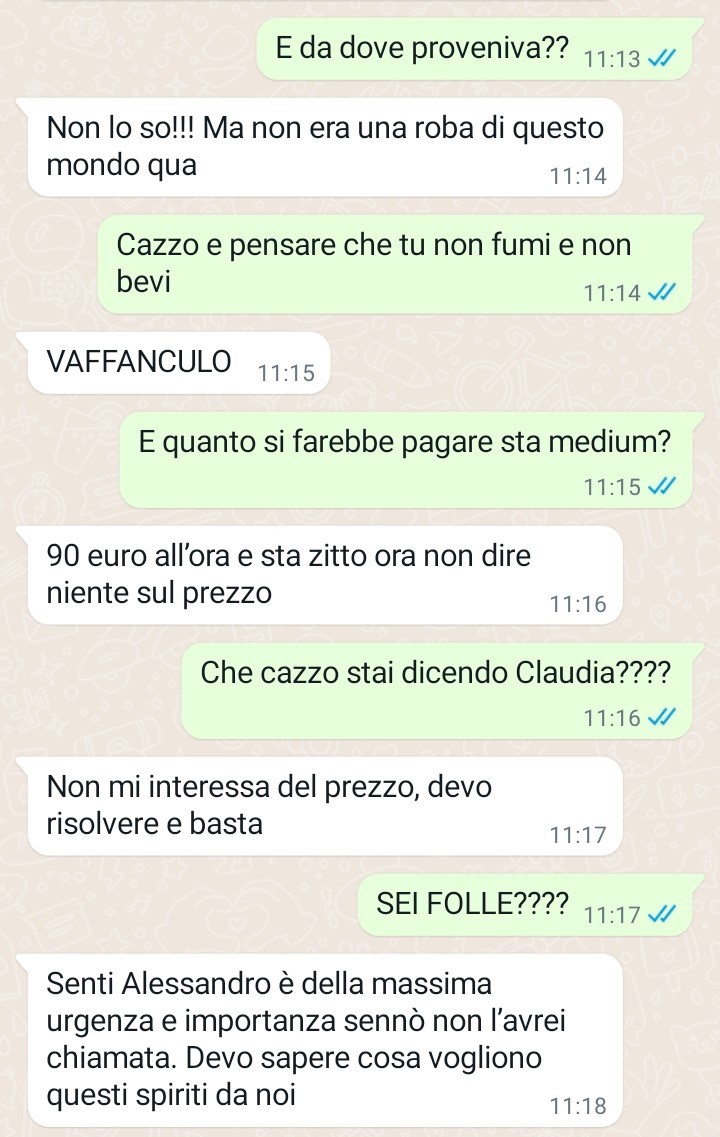Tap the 11:15 timestamp beside VAFFANCULO
Image resolution: width=720 pixels, height=1137 pixels.
pyautogui.click(x=286, y=373)
